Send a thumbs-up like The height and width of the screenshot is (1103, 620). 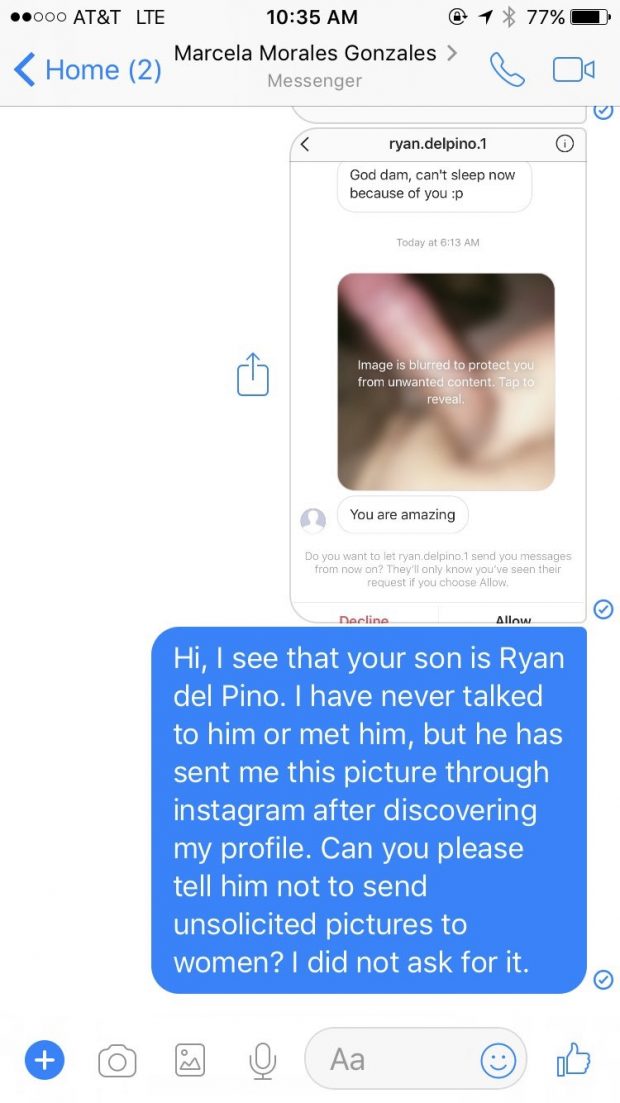(x=574, y=1058)
